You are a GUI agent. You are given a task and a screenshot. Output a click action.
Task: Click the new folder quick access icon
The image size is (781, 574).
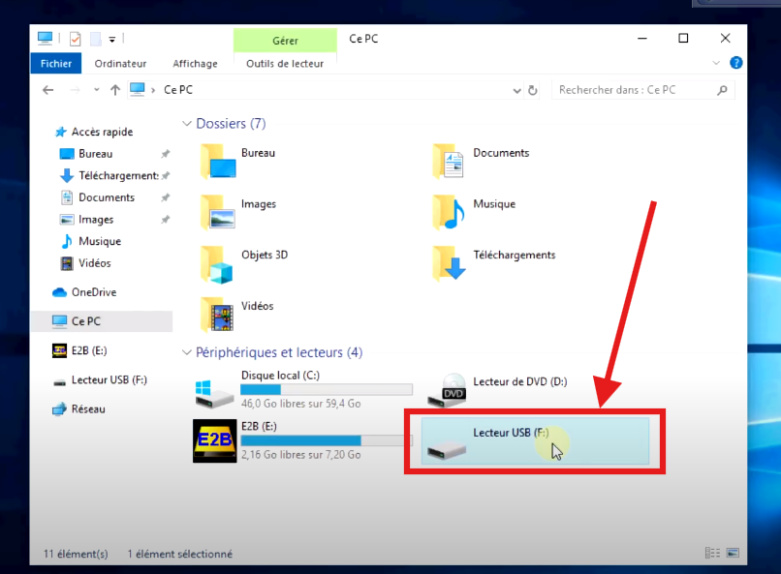[96, 38]
